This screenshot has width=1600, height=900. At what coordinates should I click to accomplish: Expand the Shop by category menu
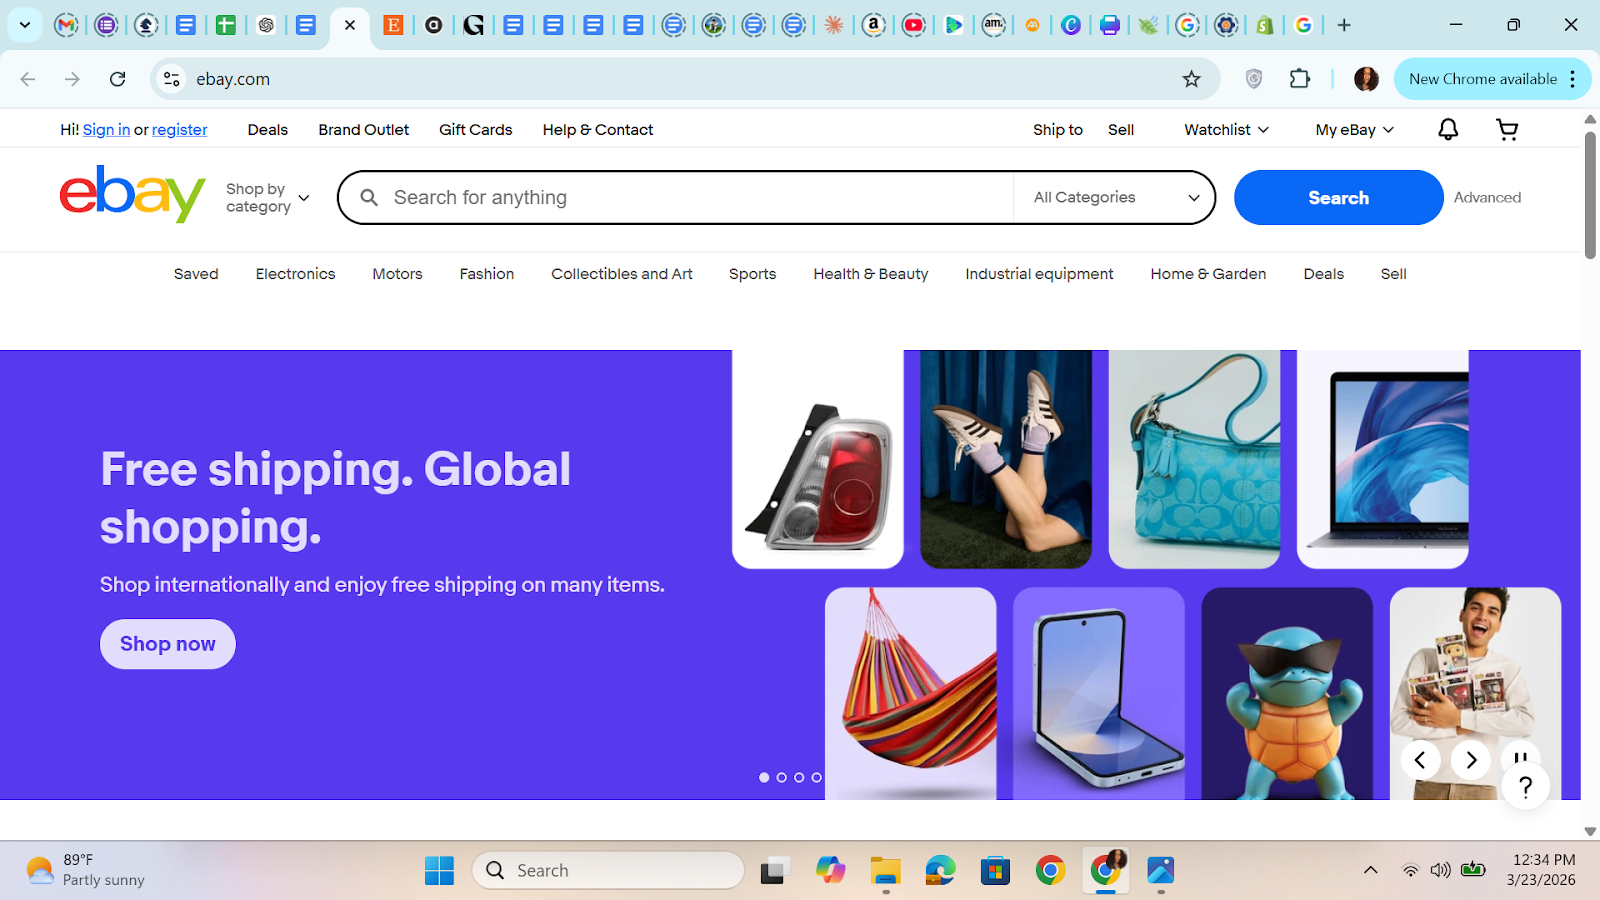click(x=268, y=198)
